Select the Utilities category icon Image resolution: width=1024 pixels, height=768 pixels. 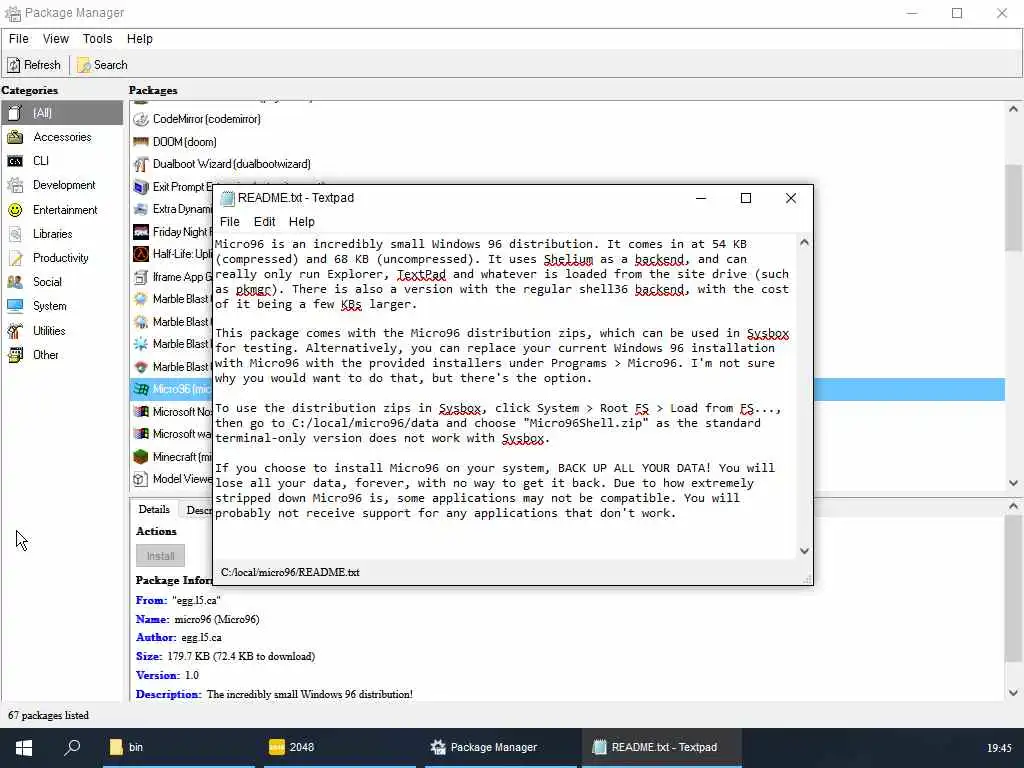tap(15, 330)
